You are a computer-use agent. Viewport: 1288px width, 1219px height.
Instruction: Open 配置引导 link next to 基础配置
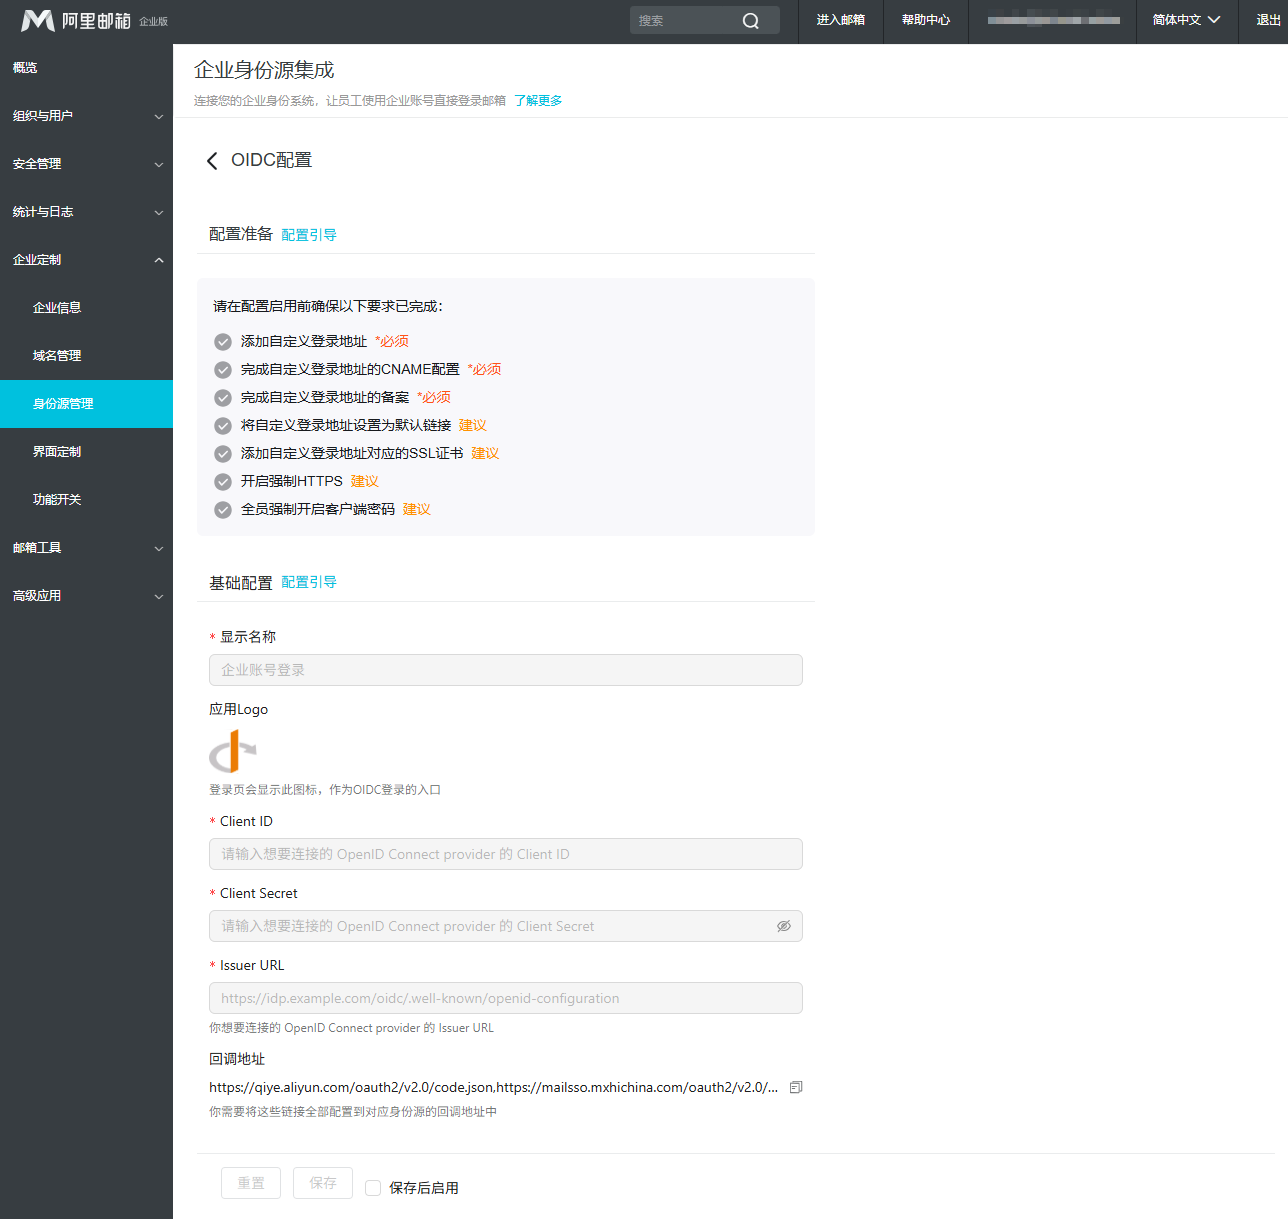coord(309,582)
